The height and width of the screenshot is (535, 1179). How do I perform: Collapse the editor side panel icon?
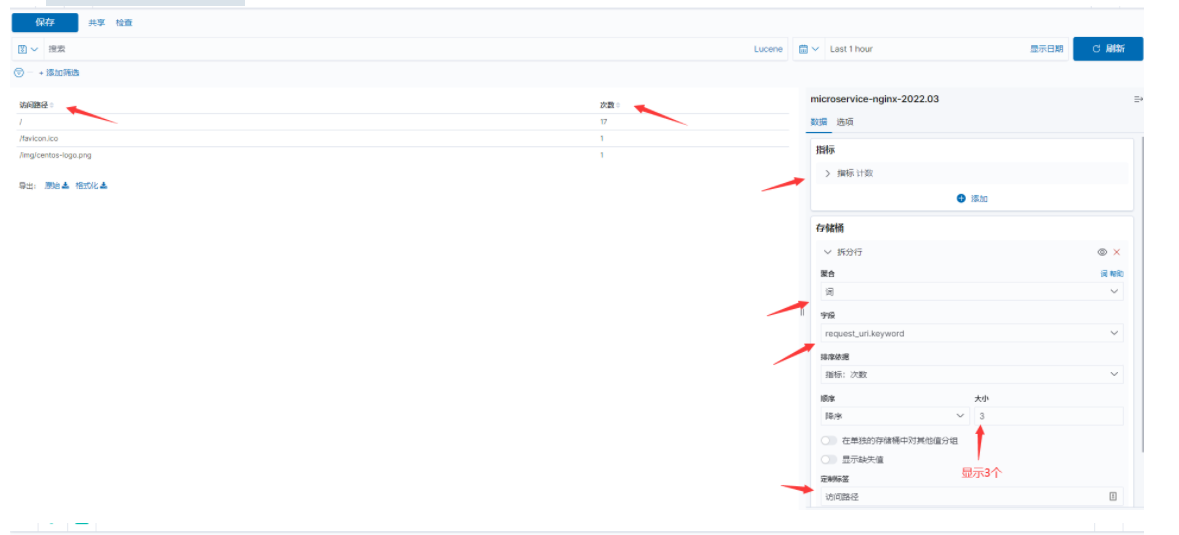1138,99
